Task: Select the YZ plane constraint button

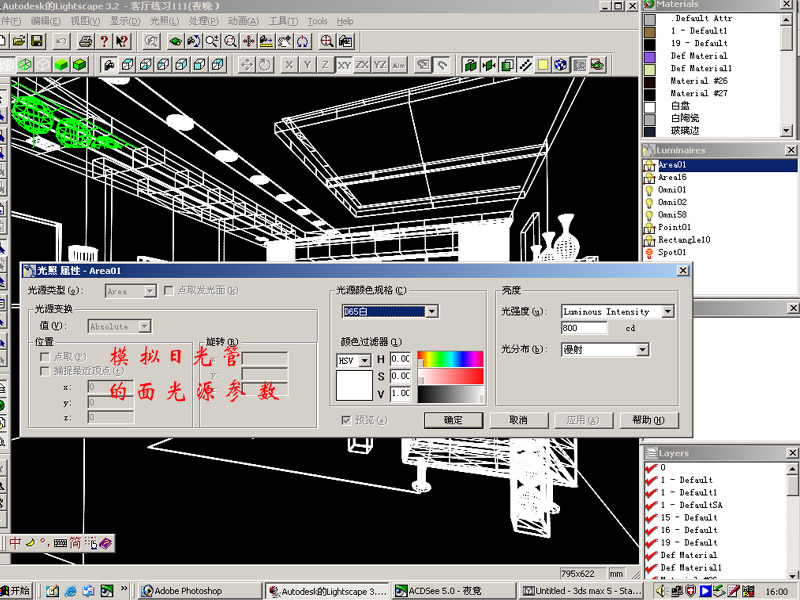Action: 380,65
